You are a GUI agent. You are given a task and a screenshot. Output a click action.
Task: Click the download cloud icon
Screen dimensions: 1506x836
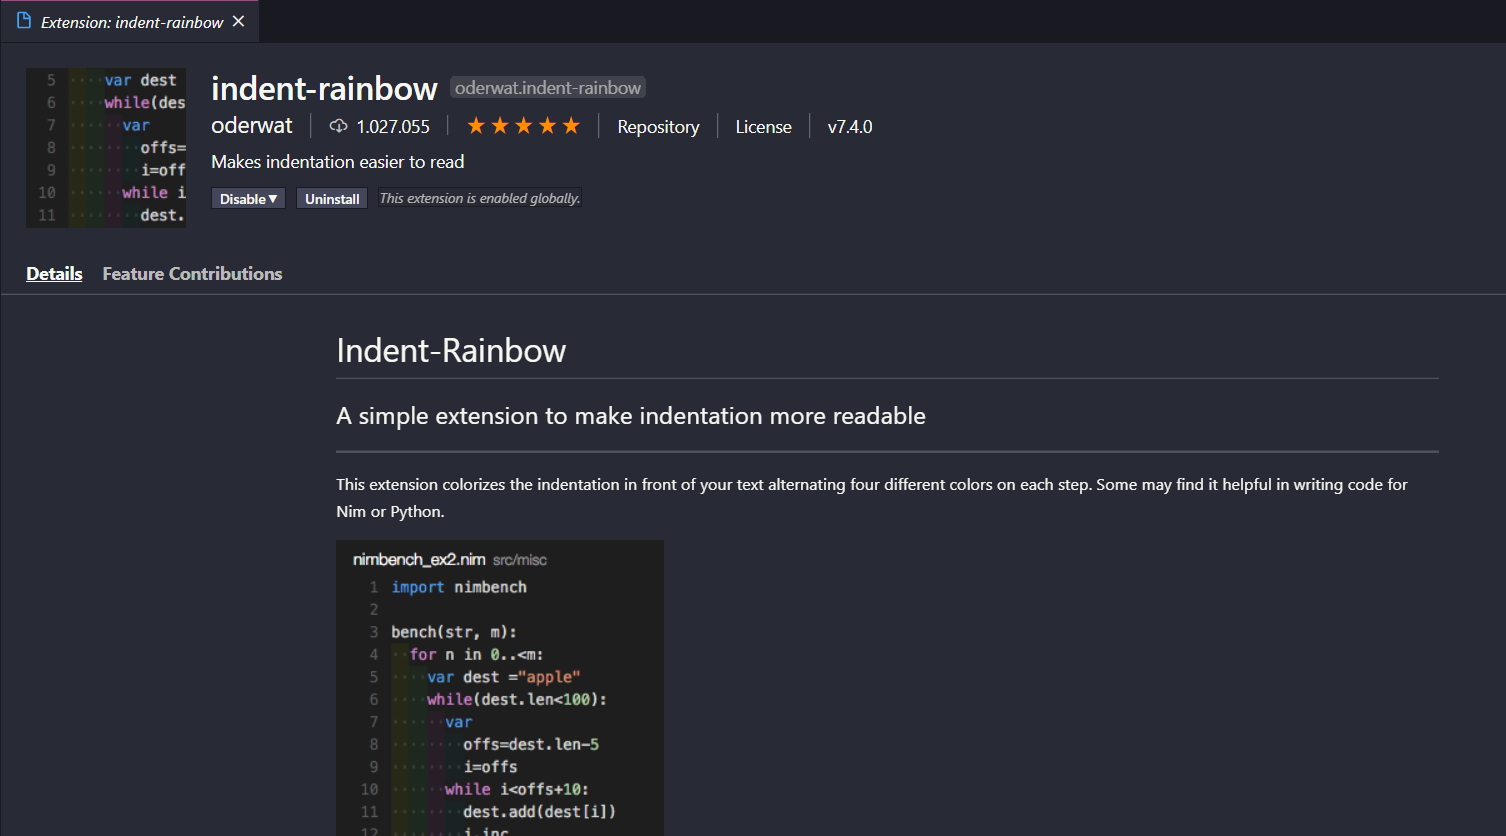pyautogui.click(x=339, y=126)
